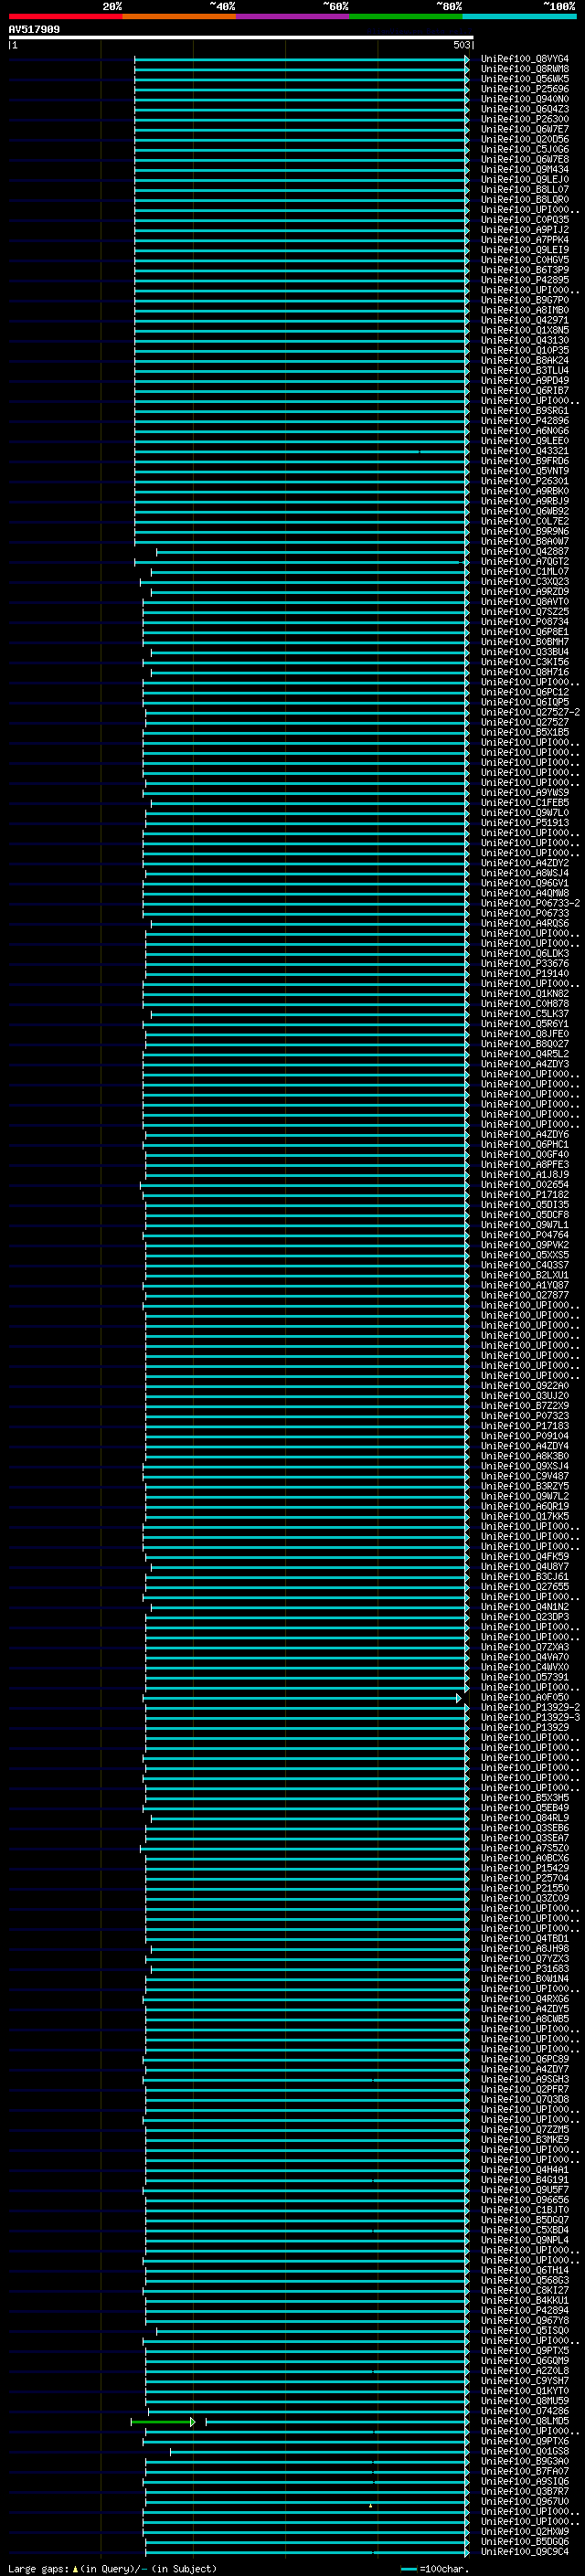This screenshot has width=585, height=2576.
Task: Click the green alignment bar of Q8LMD5
Action: pos(162,2422)
